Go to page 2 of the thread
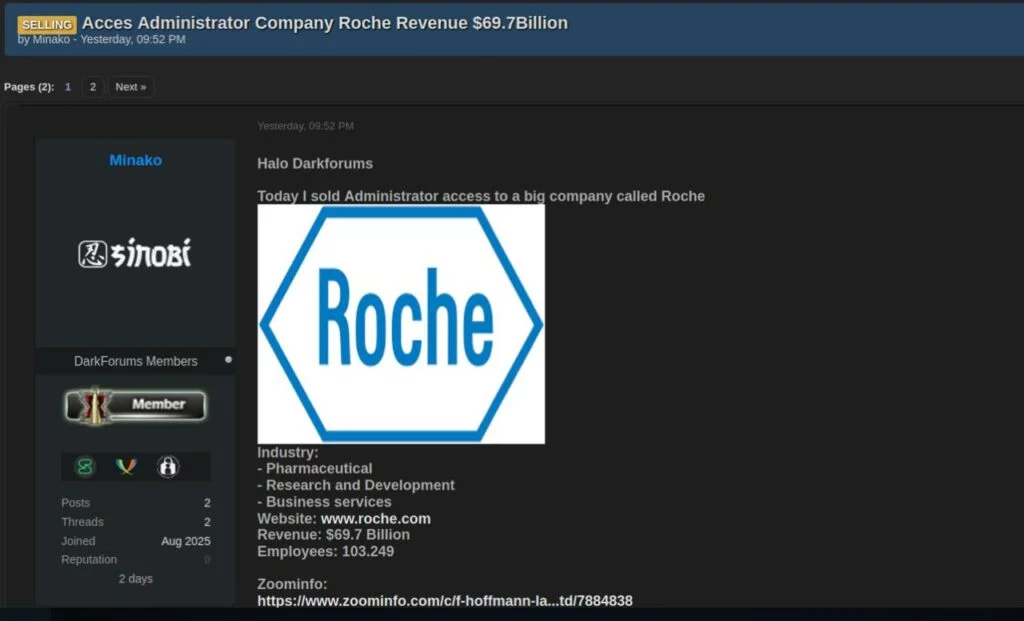1024x621 pixels. [x=92, y=87]
